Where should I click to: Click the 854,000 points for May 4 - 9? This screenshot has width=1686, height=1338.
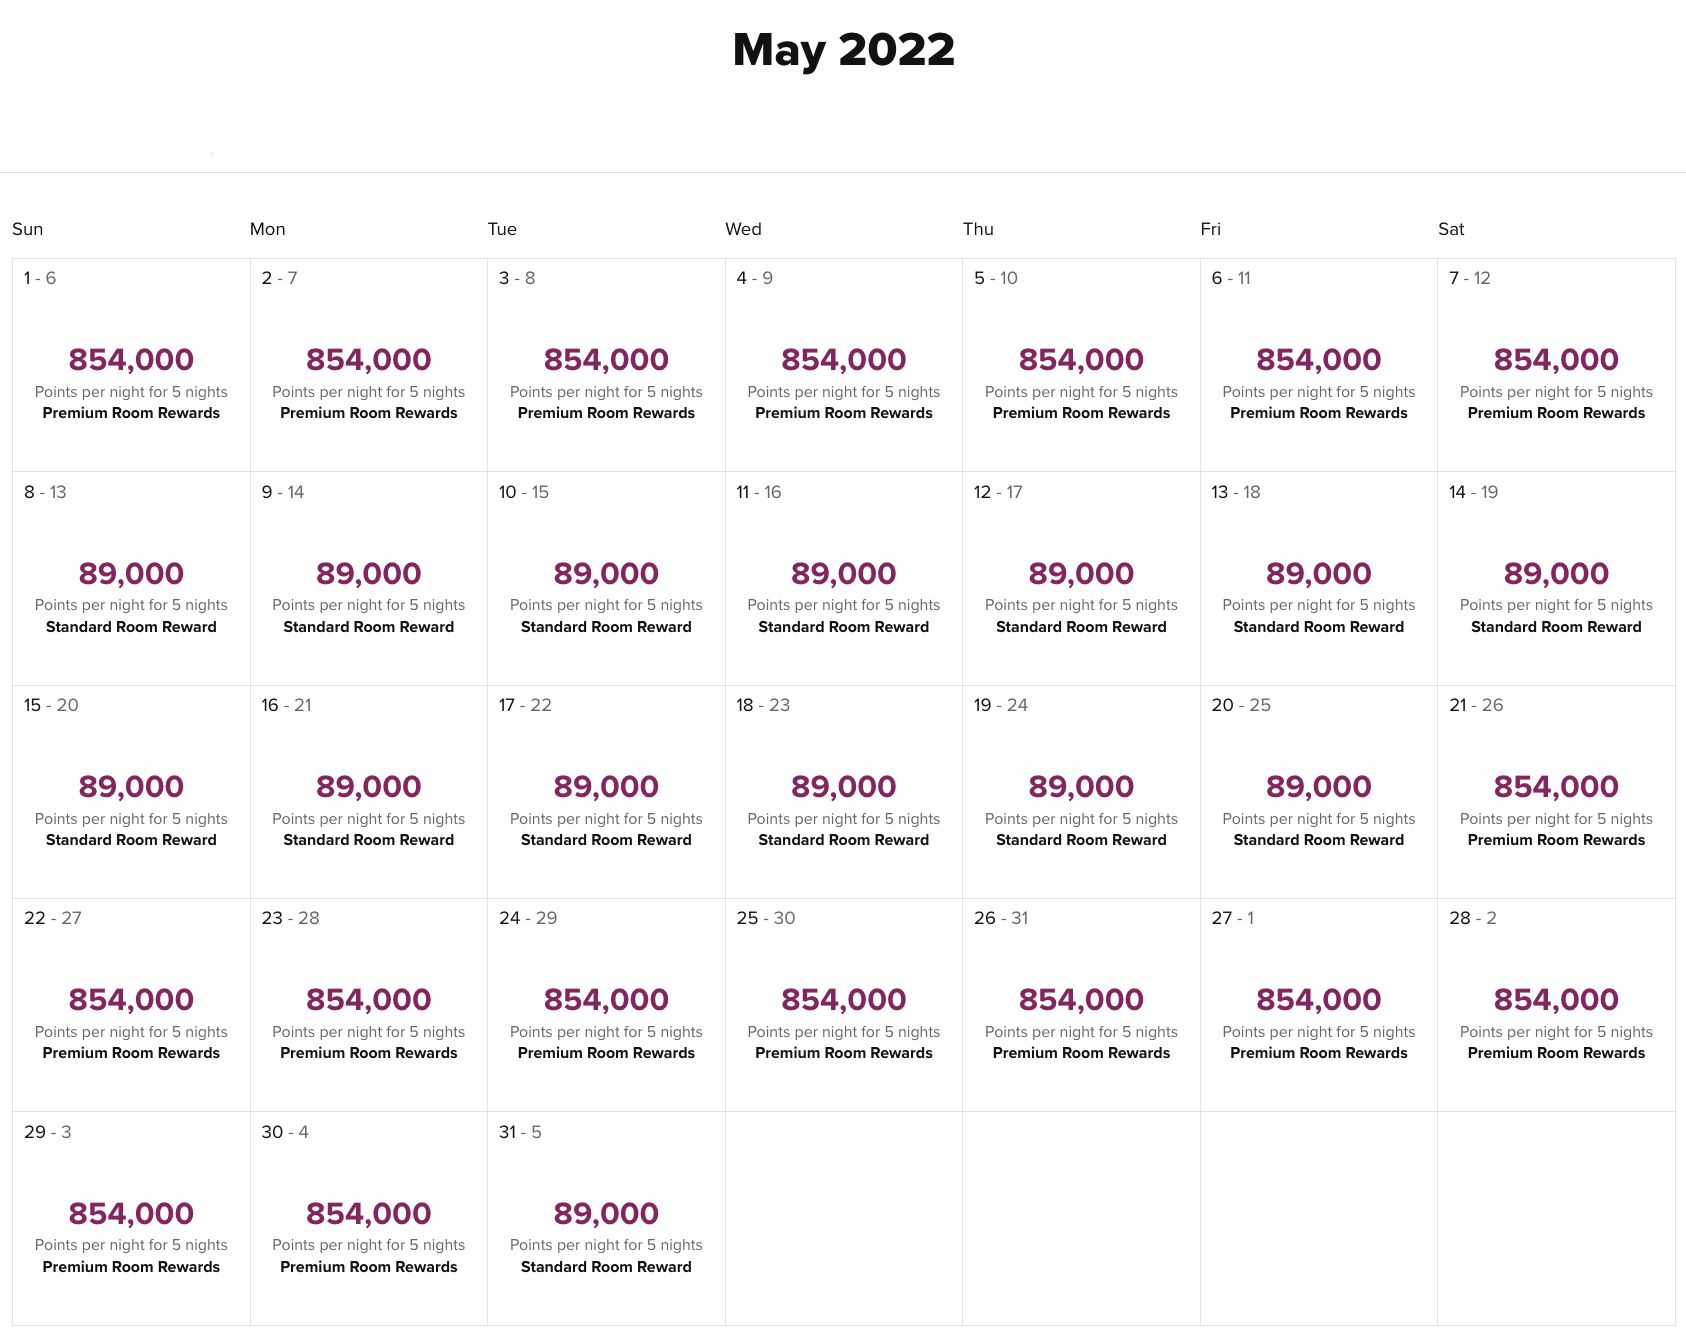pos(844,359)
